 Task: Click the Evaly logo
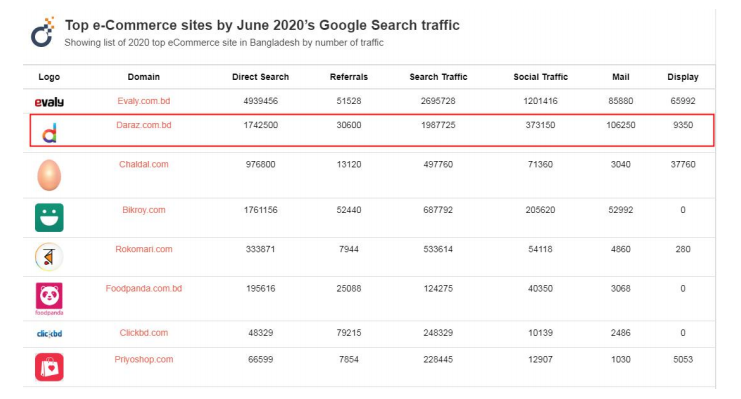pos(49,102)
